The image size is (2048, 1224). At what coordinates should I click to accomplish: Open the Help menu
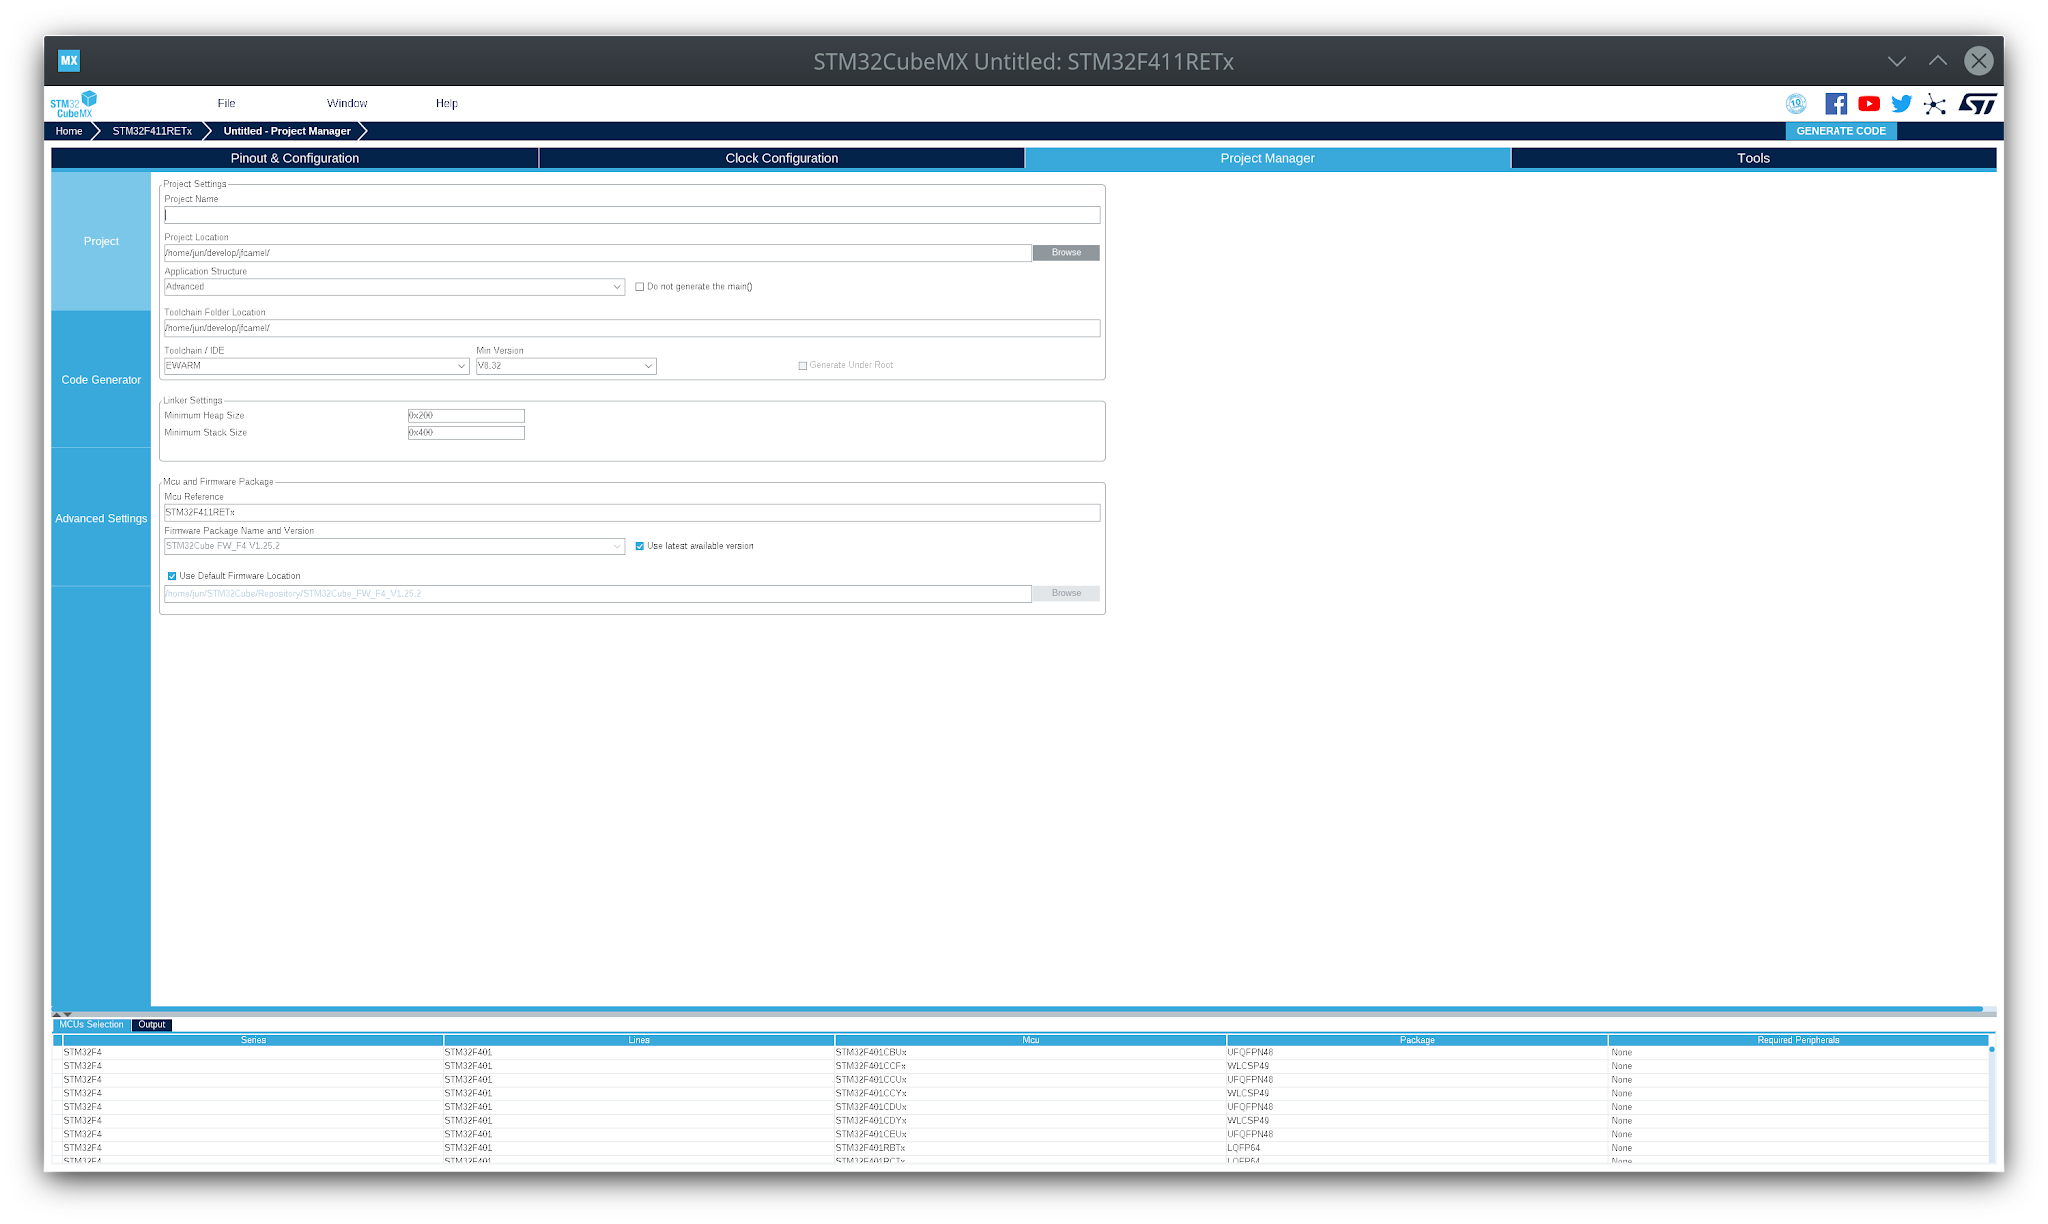(x=447, y=104)
